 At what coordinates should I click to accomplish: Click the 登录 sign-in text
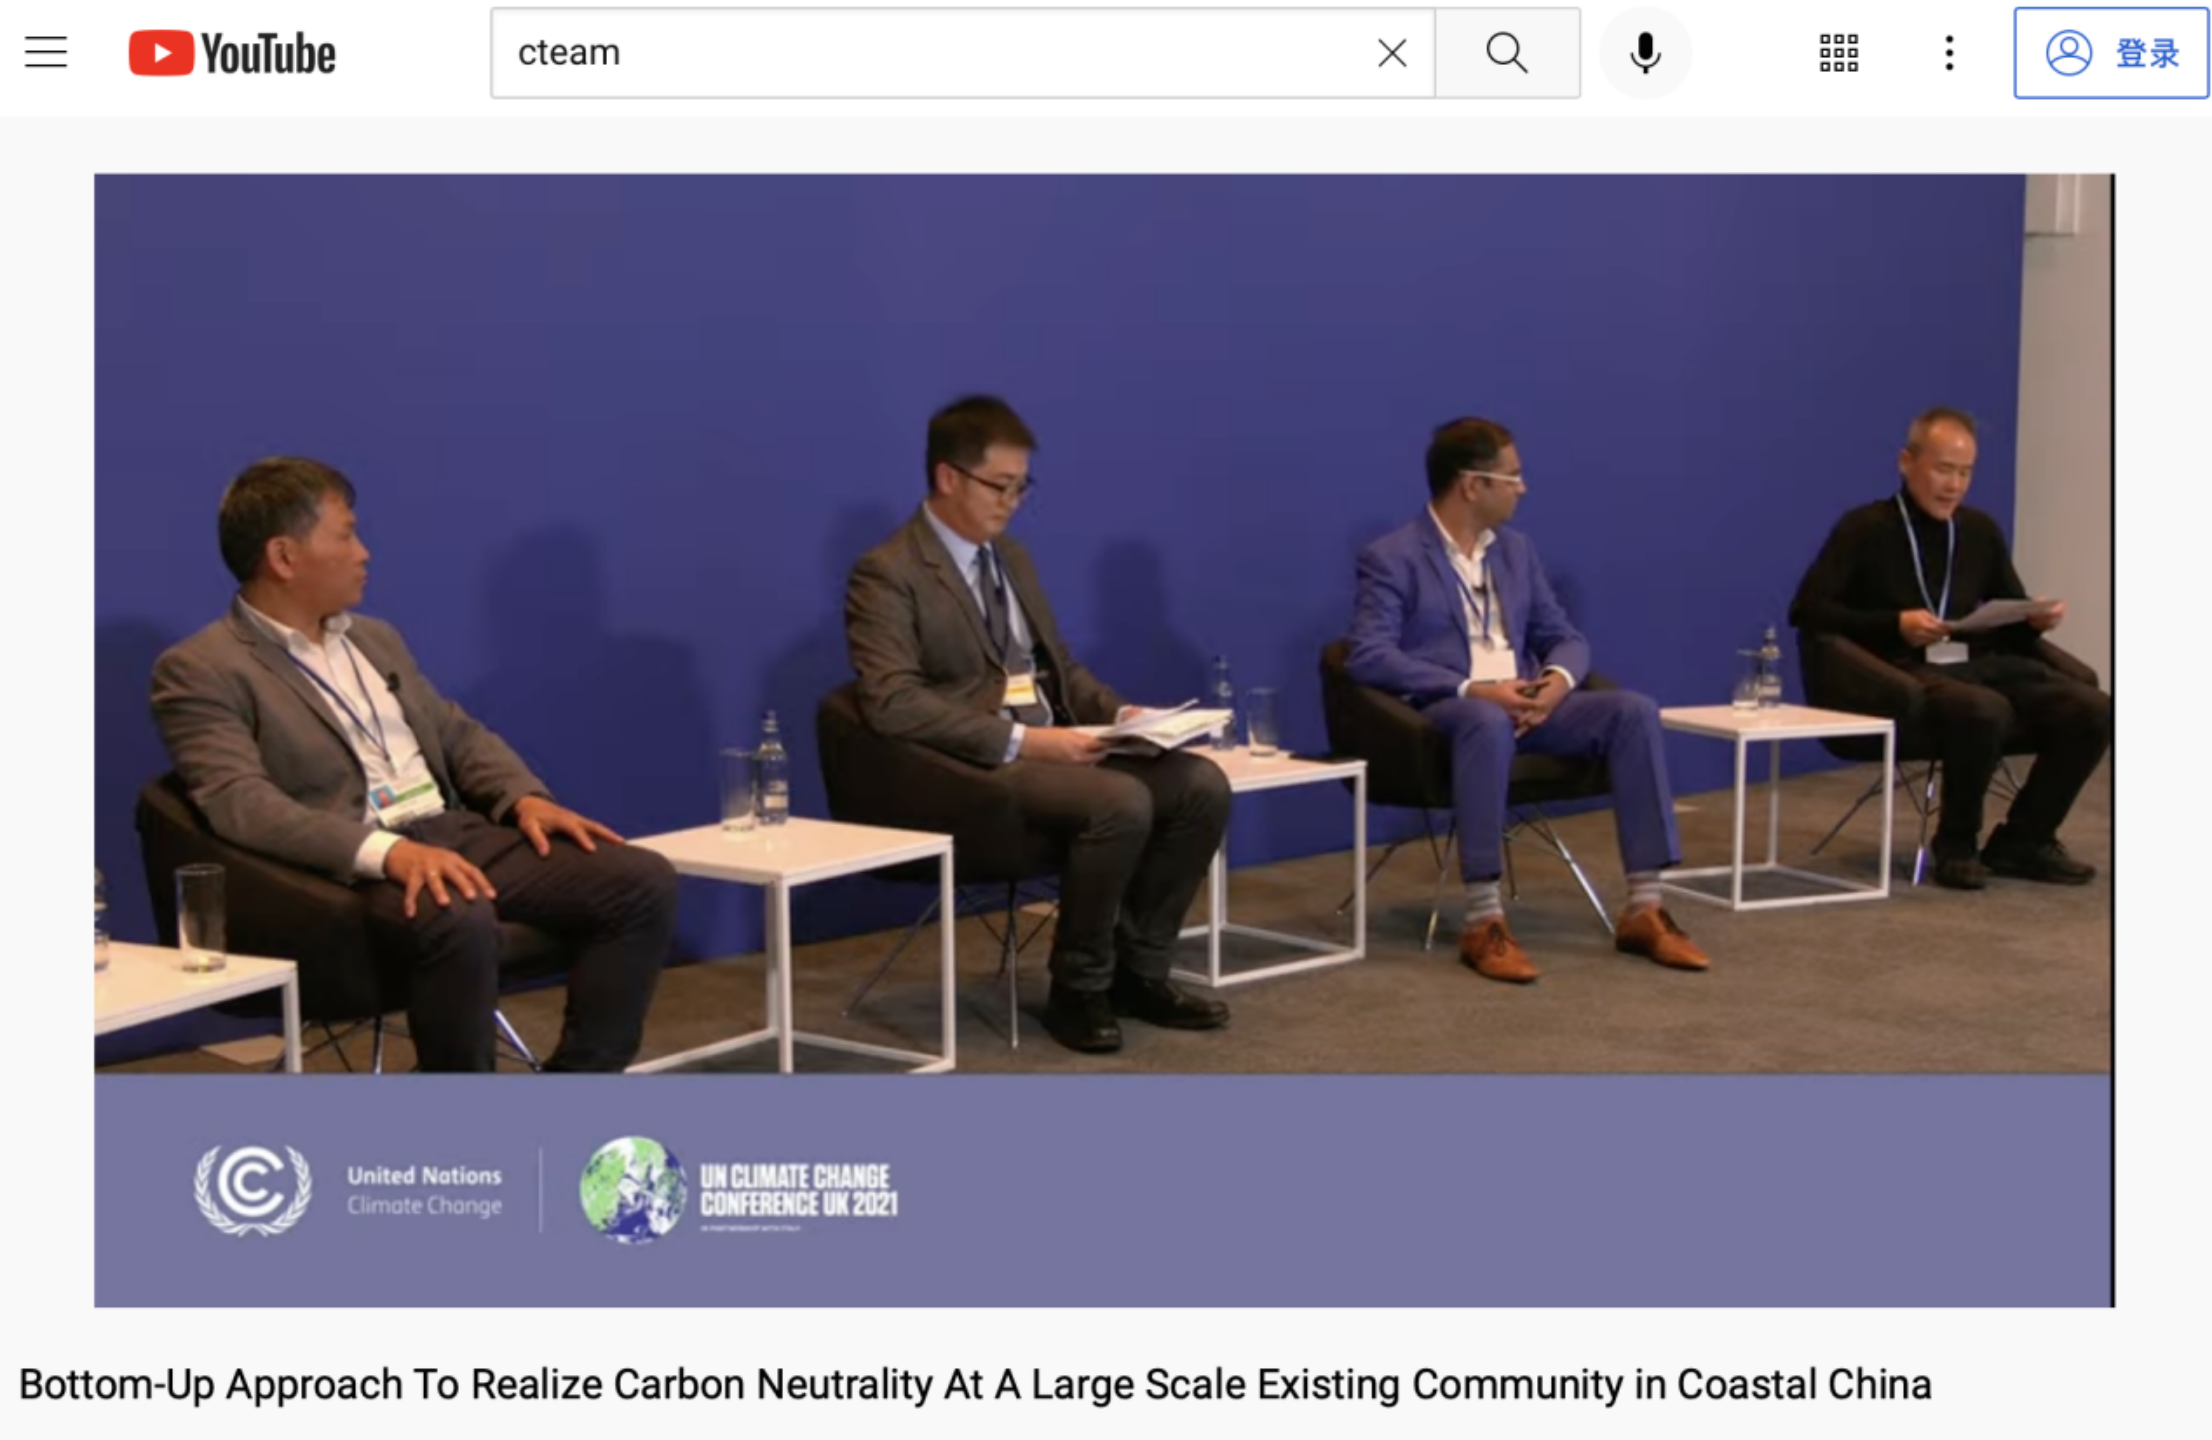(2146, 53)
